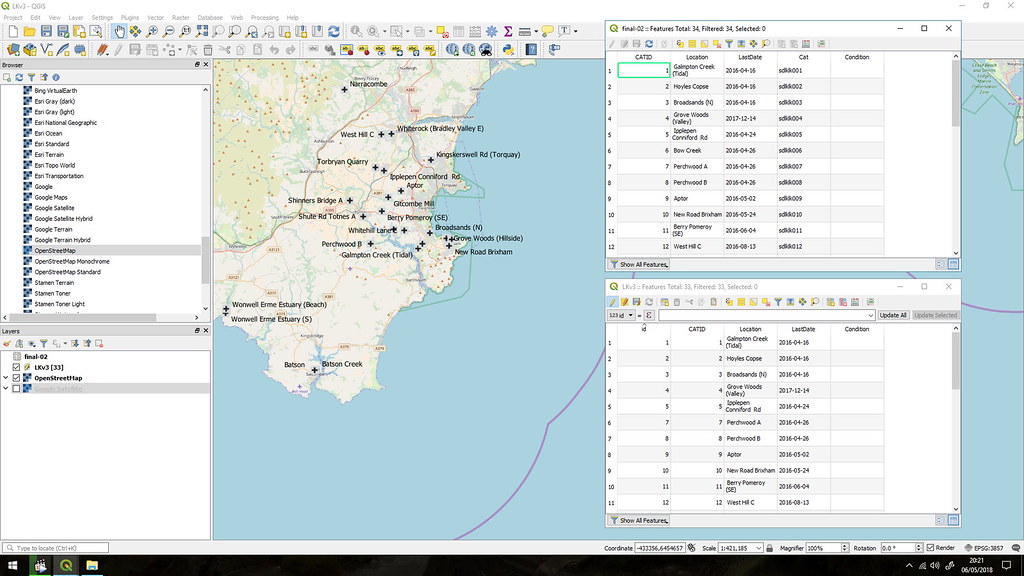Click the Zoom In magnifier tool
This screenshot has width=1024, height=576.
(152, 31)
